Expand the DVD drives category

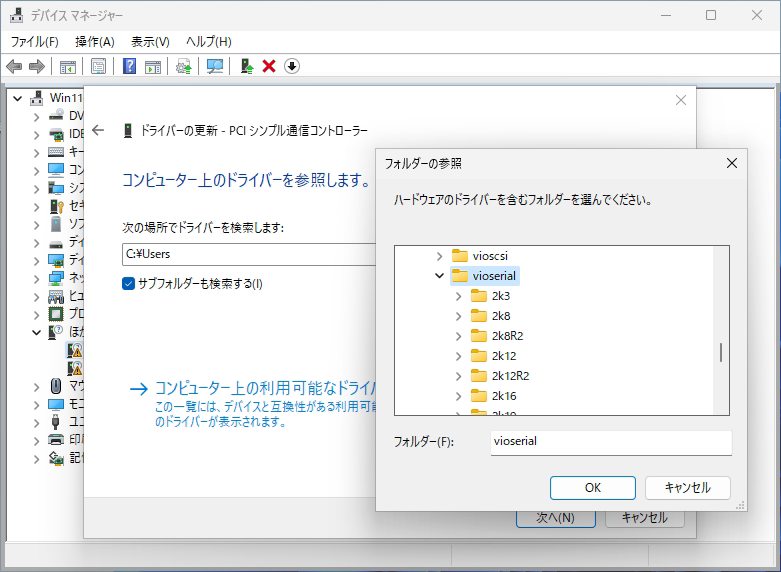(36, 117)
